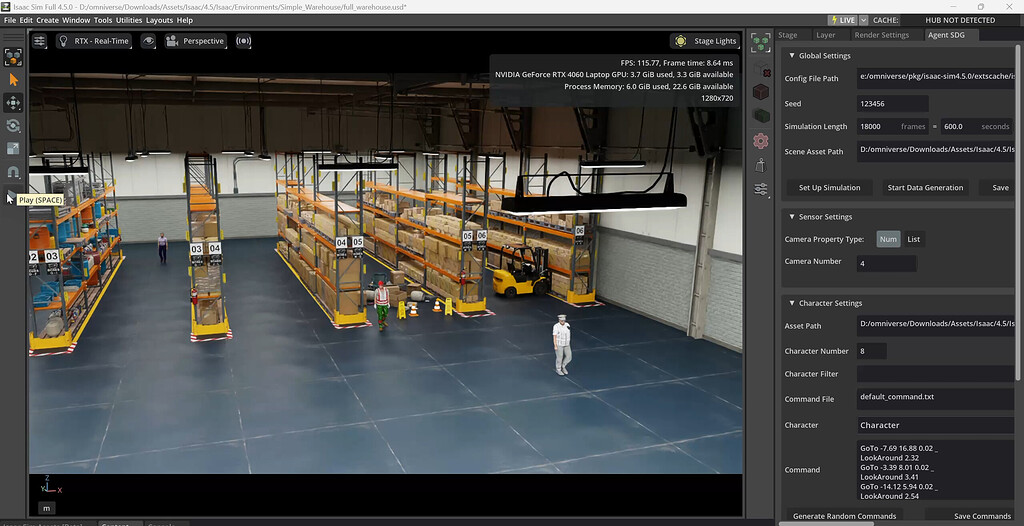Activate the Scale tool
Viewport: 1024px width, 526px height.
click(x=14, y=148)
